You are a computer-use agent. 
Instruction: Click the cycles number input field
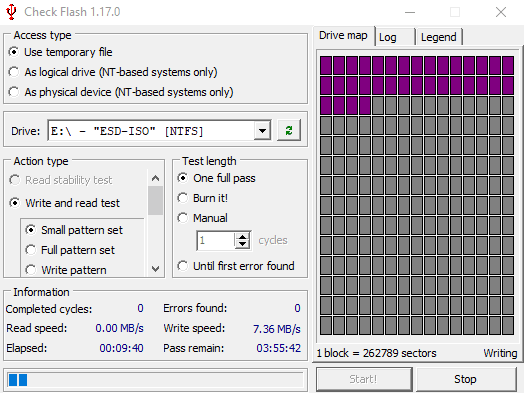click(x=216, y=240)
